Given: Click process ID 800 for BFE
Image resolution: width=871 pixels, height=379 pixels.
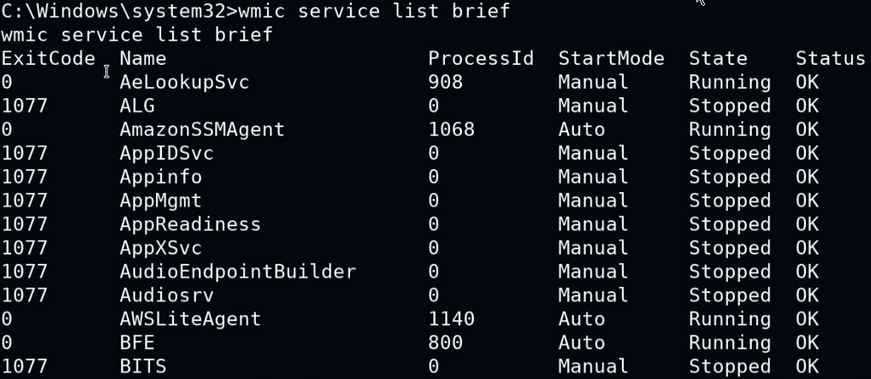Looking at the screenshot, I should (x=445, y=342).
